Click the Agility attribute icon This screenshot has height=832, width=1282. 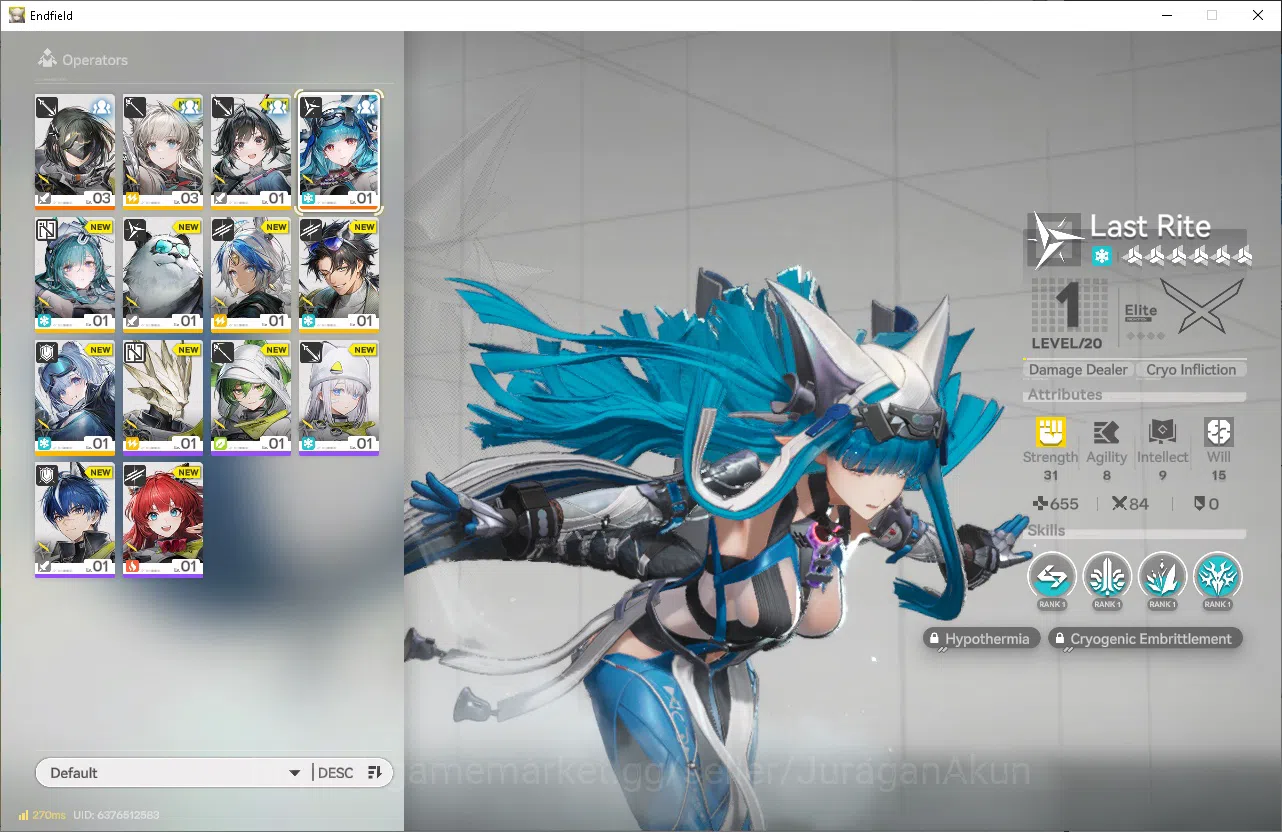(x=1106, y=432)
